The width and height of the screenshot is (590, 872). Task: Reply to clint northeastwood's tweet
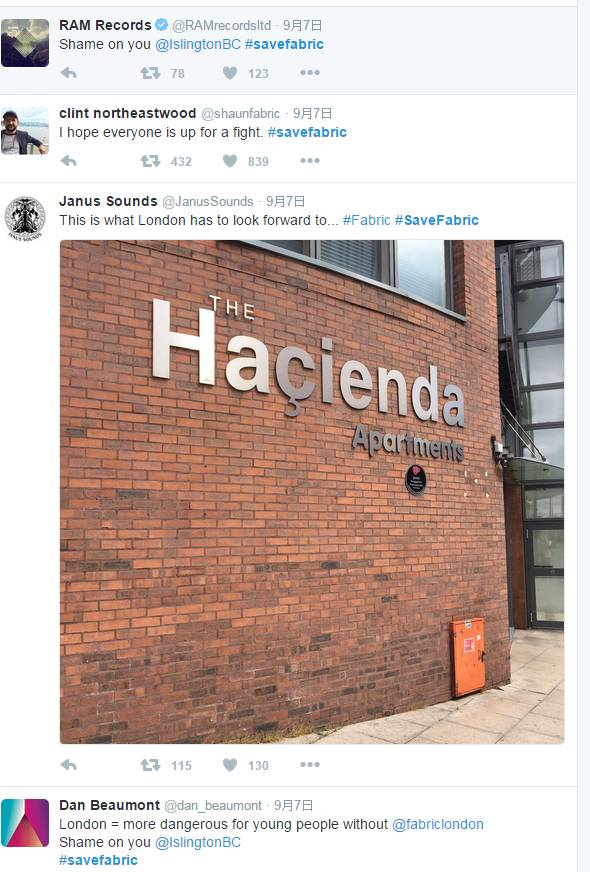coord(68,161)
